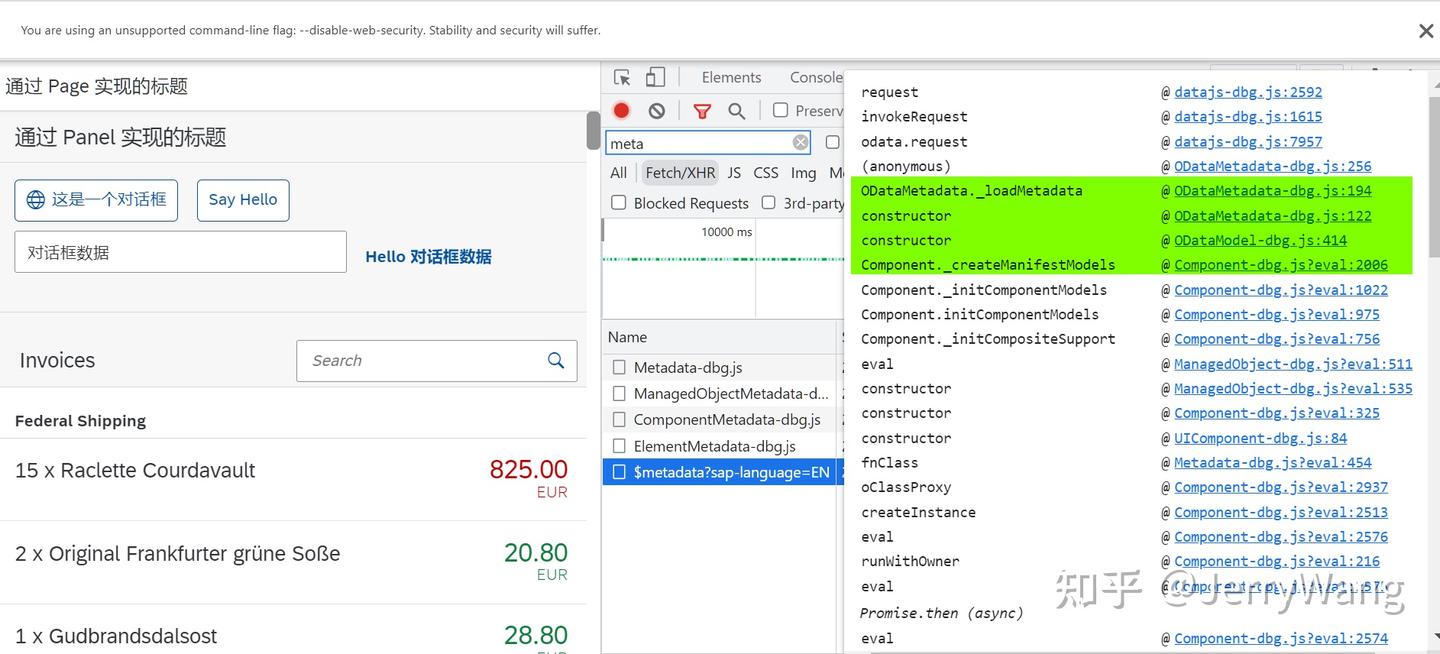
Task: Filter requests by All
Action: point(619,173)
